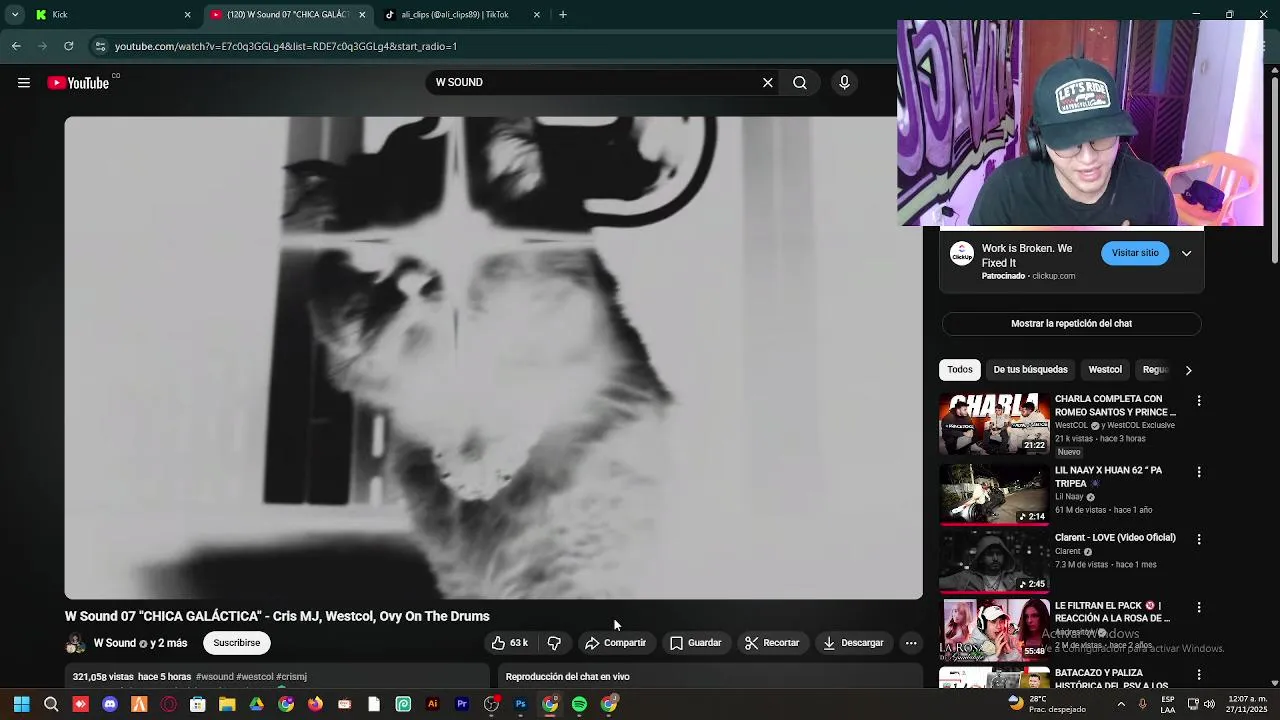1280x720 pixels.
Task: Open the tab search dropdown arrow
Action: pos(15,15)
